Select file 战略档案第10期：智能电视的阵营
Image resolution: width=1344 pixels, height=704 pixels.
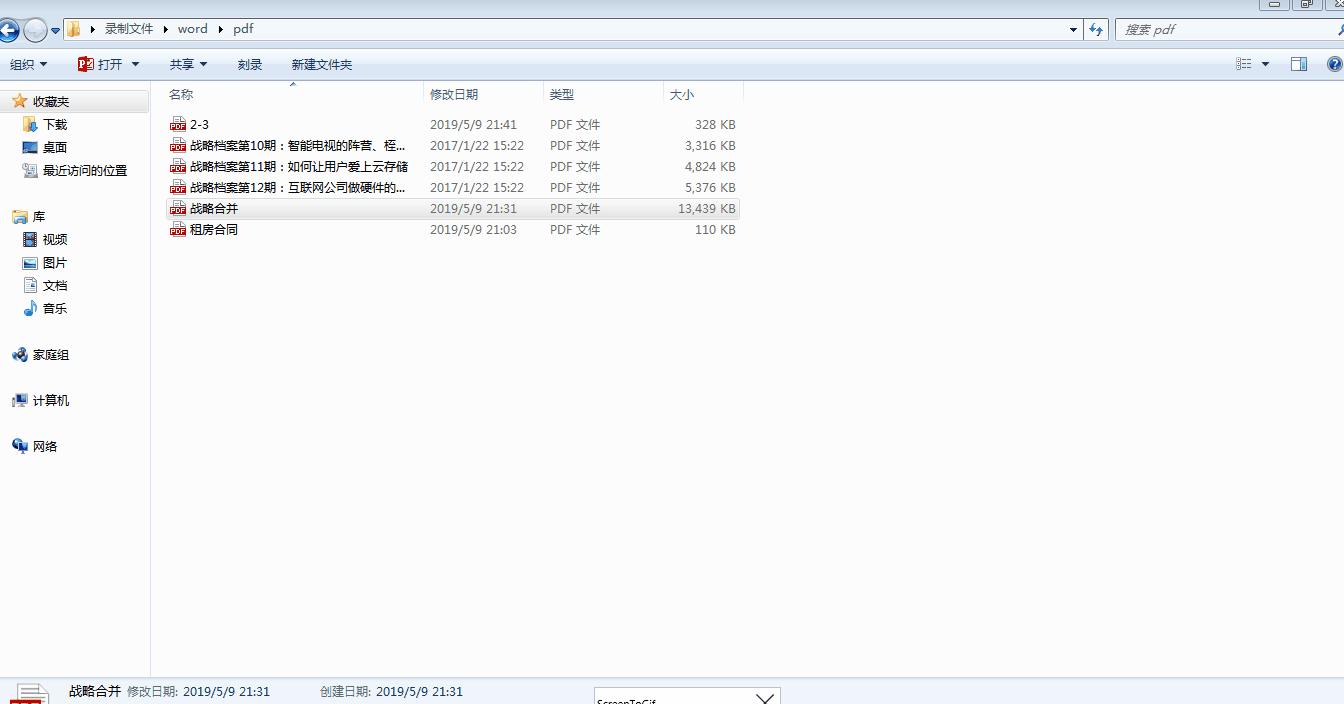(x=298, y=145)
